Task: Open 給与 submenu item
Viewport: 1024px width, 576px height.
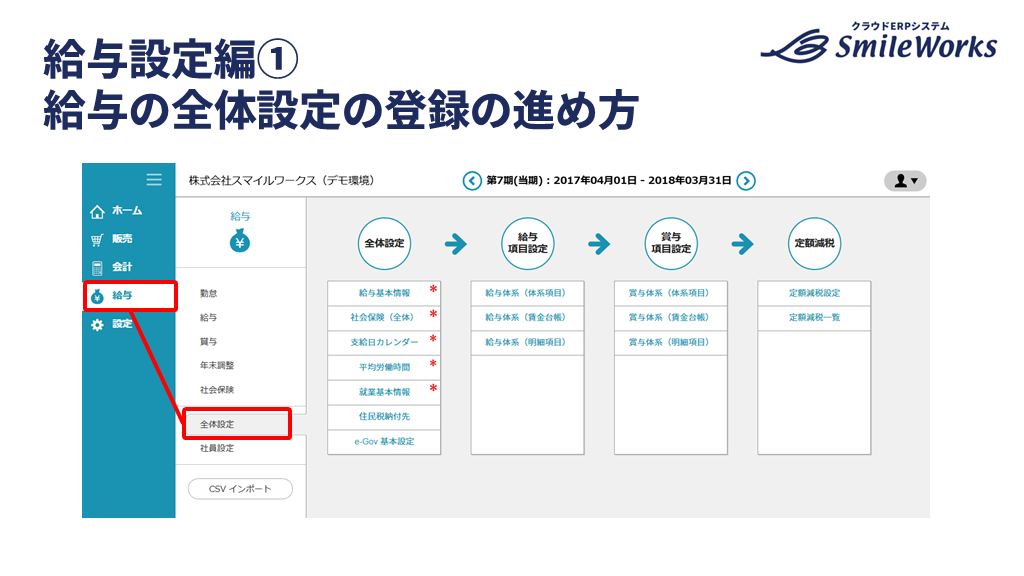Action: click(x=208, y=317)
